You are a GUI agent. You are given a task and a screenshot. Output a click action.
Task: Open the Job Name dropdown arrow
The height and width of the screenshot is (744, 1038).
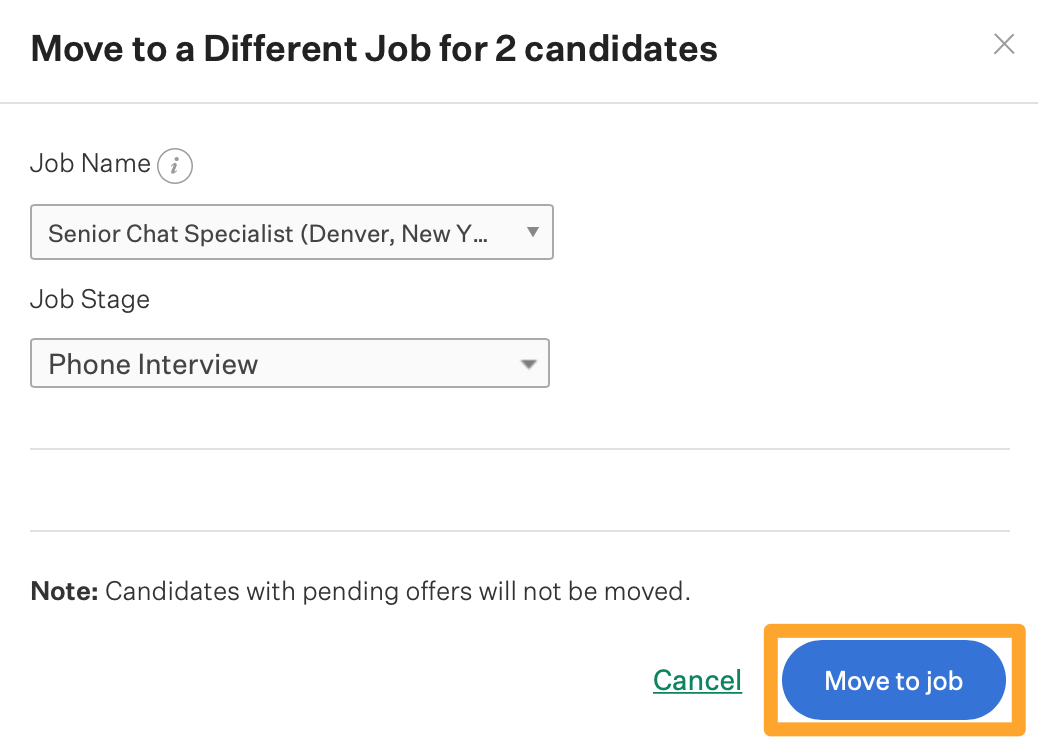pos(532,232)
